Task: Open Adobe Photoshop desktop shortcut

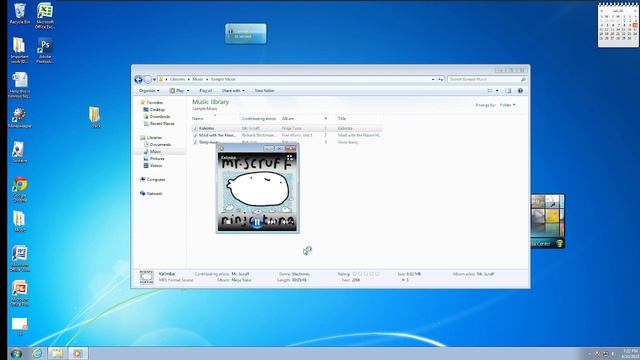Action: pyautogui.click(x=45, y=51)
